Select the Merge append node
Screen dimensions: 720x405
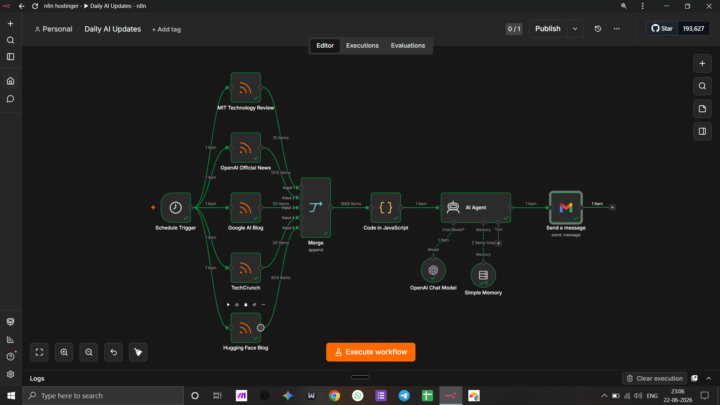pyautogui.click(x=315, y=208)
